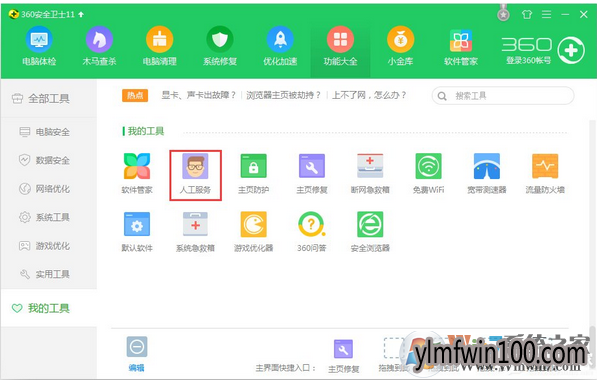
Task: Click the orange 热点 tag
Action: click(x=135, y=95)
